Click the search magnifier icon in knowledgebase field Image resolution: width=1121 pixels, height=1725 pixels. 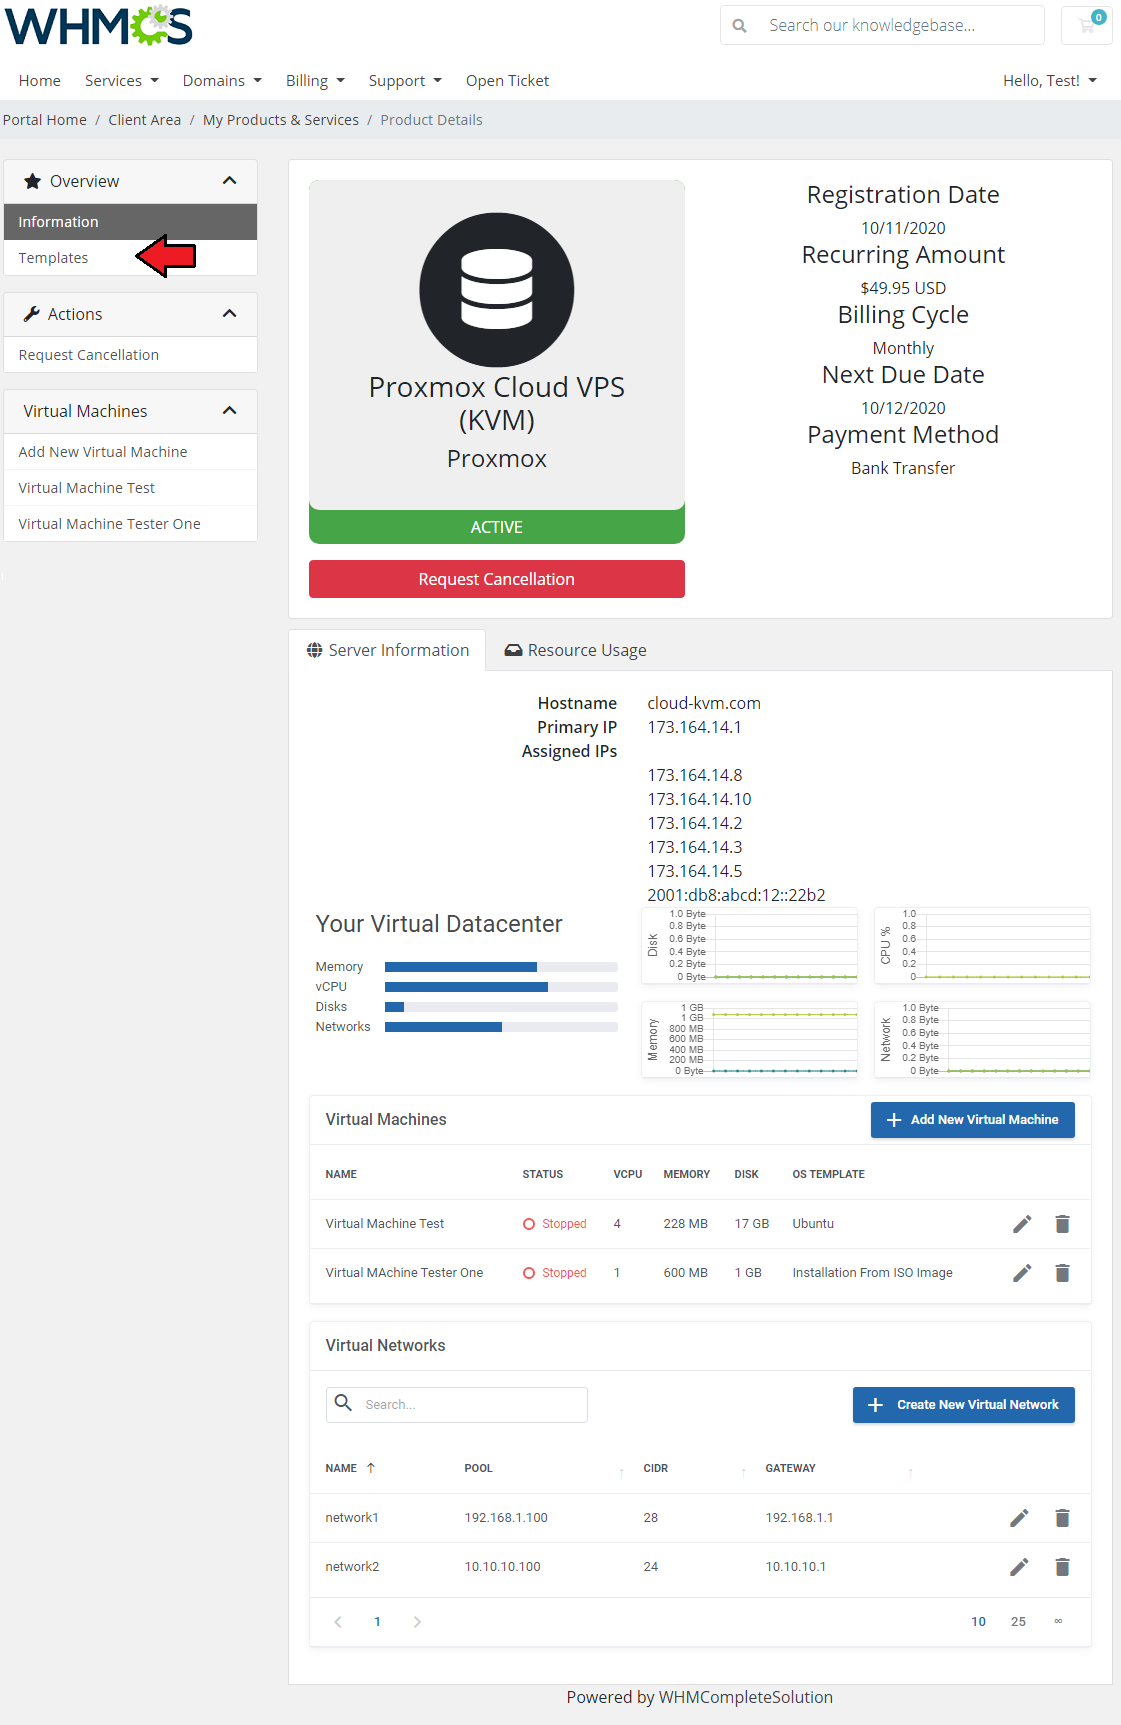pyautogui.click(x=739, y=26)
